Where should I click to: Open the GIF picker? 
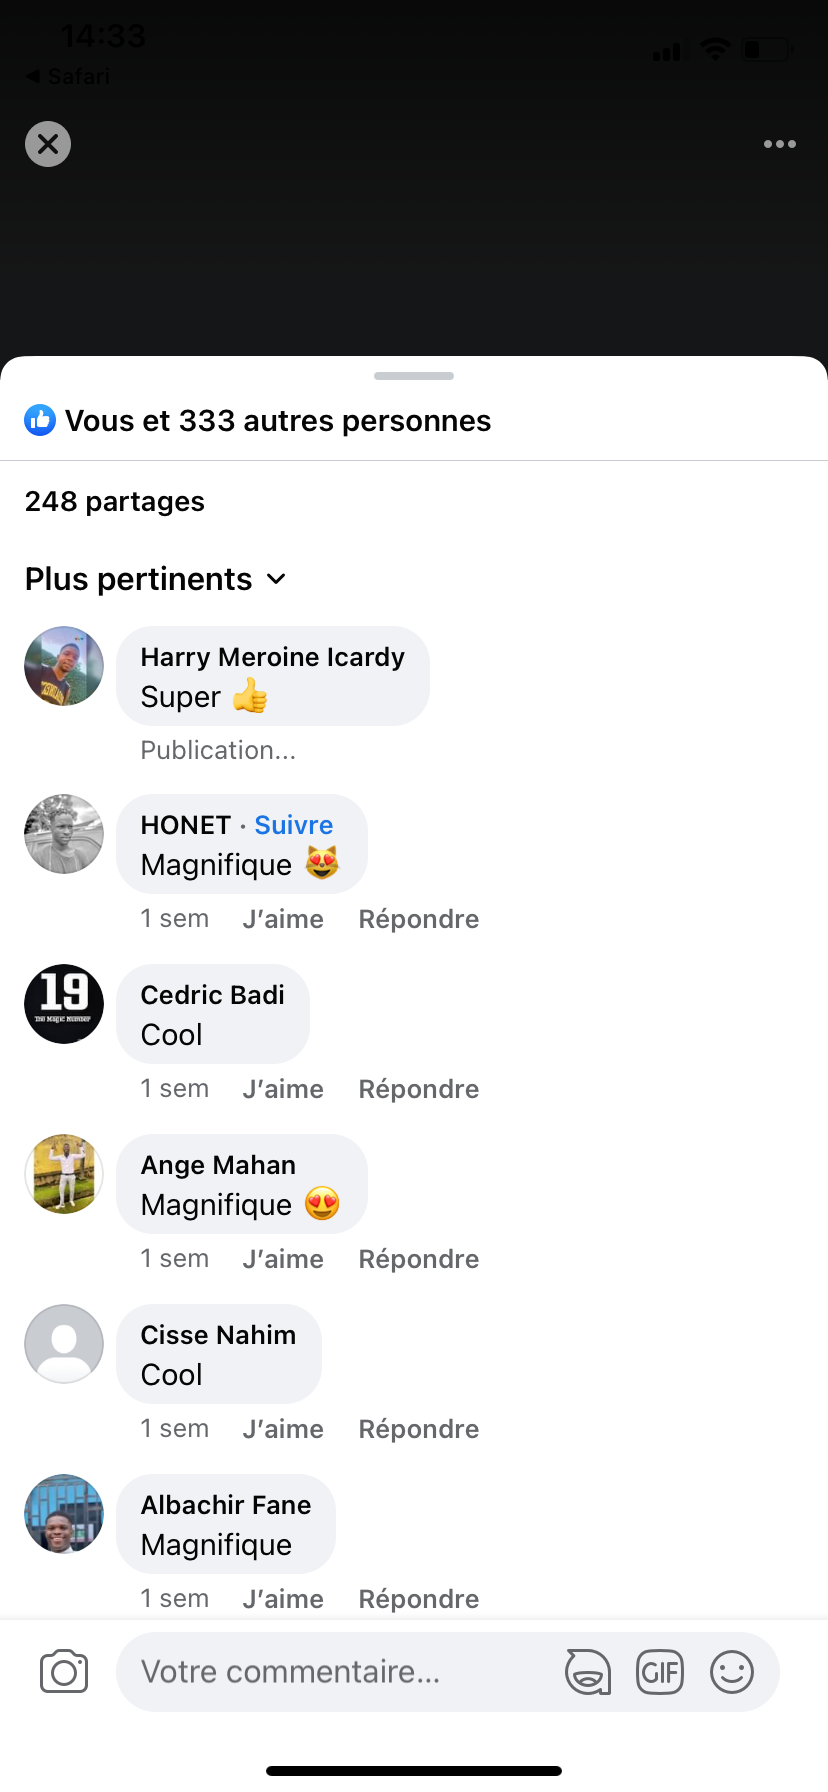pos(660,1672)
